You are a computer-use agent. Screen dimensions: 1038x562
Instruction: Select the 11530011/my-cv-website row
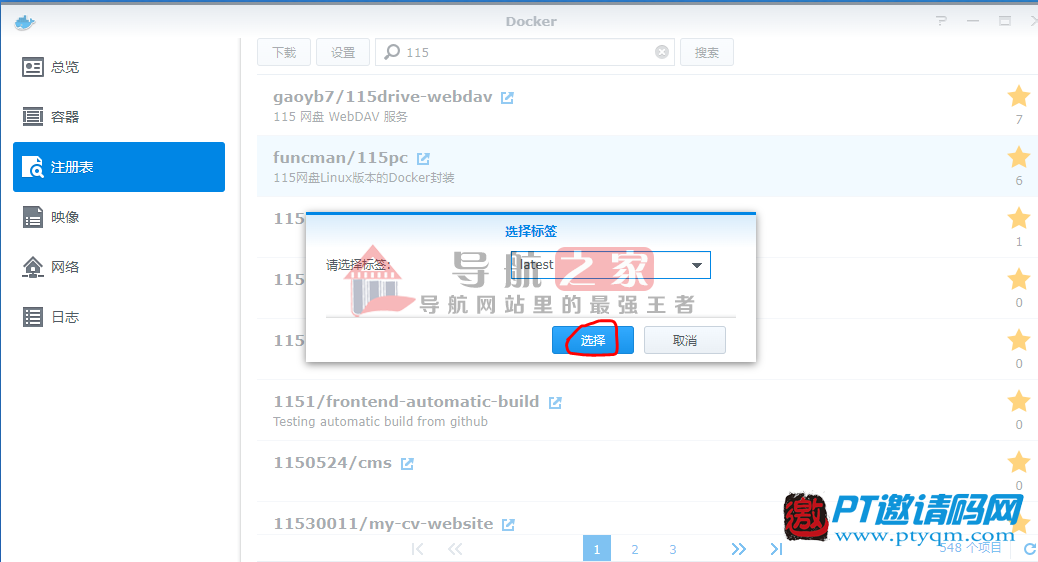[x=647, y=519]
